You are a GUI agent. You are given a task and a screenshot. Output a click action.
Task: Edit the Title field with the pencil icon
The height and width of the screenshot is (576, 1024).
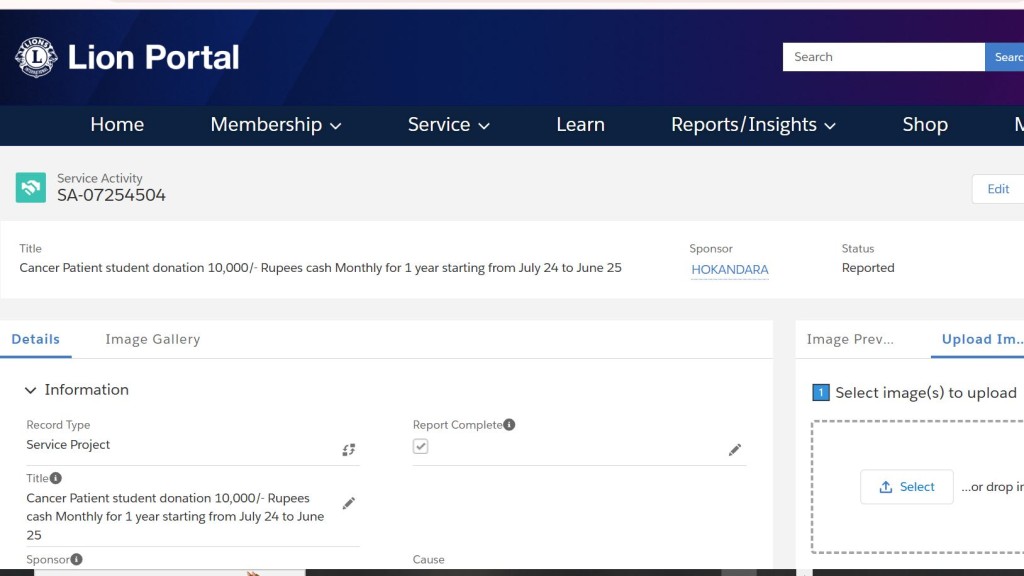349,503
